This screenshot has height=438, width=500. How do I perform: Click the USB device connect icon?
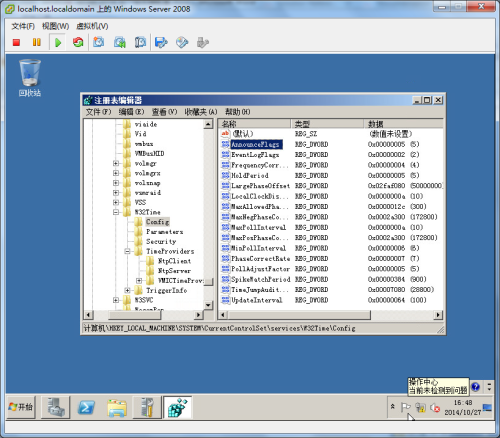(203, 42)
